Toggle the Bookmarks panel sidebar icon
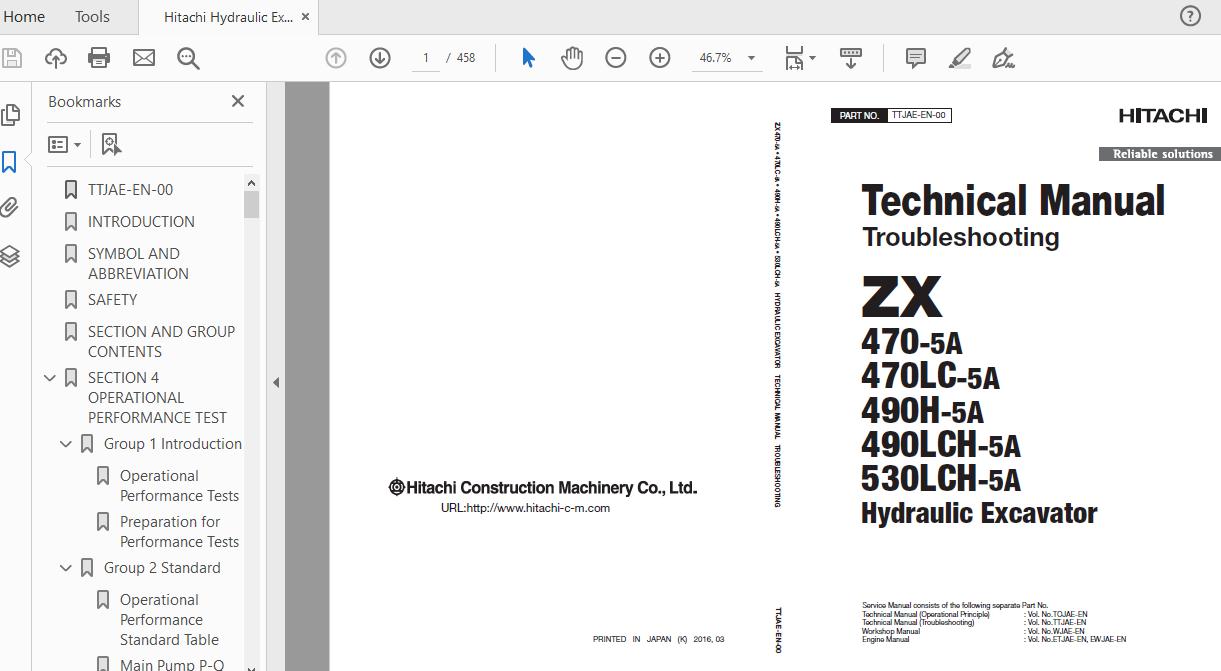The image size is (1221, 671). point(10,162)
